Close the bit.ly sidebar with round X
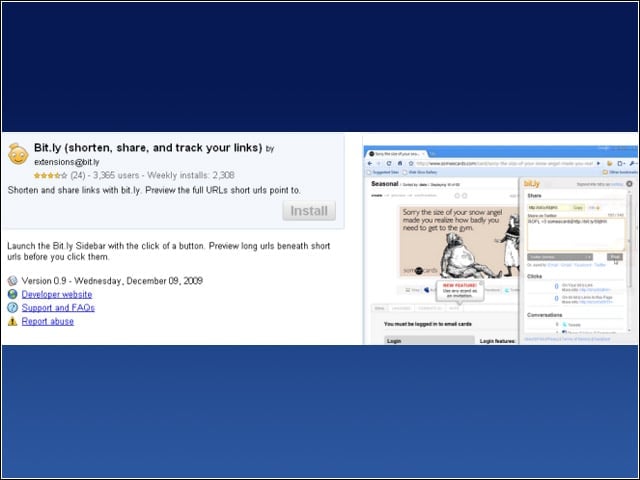 629,184
